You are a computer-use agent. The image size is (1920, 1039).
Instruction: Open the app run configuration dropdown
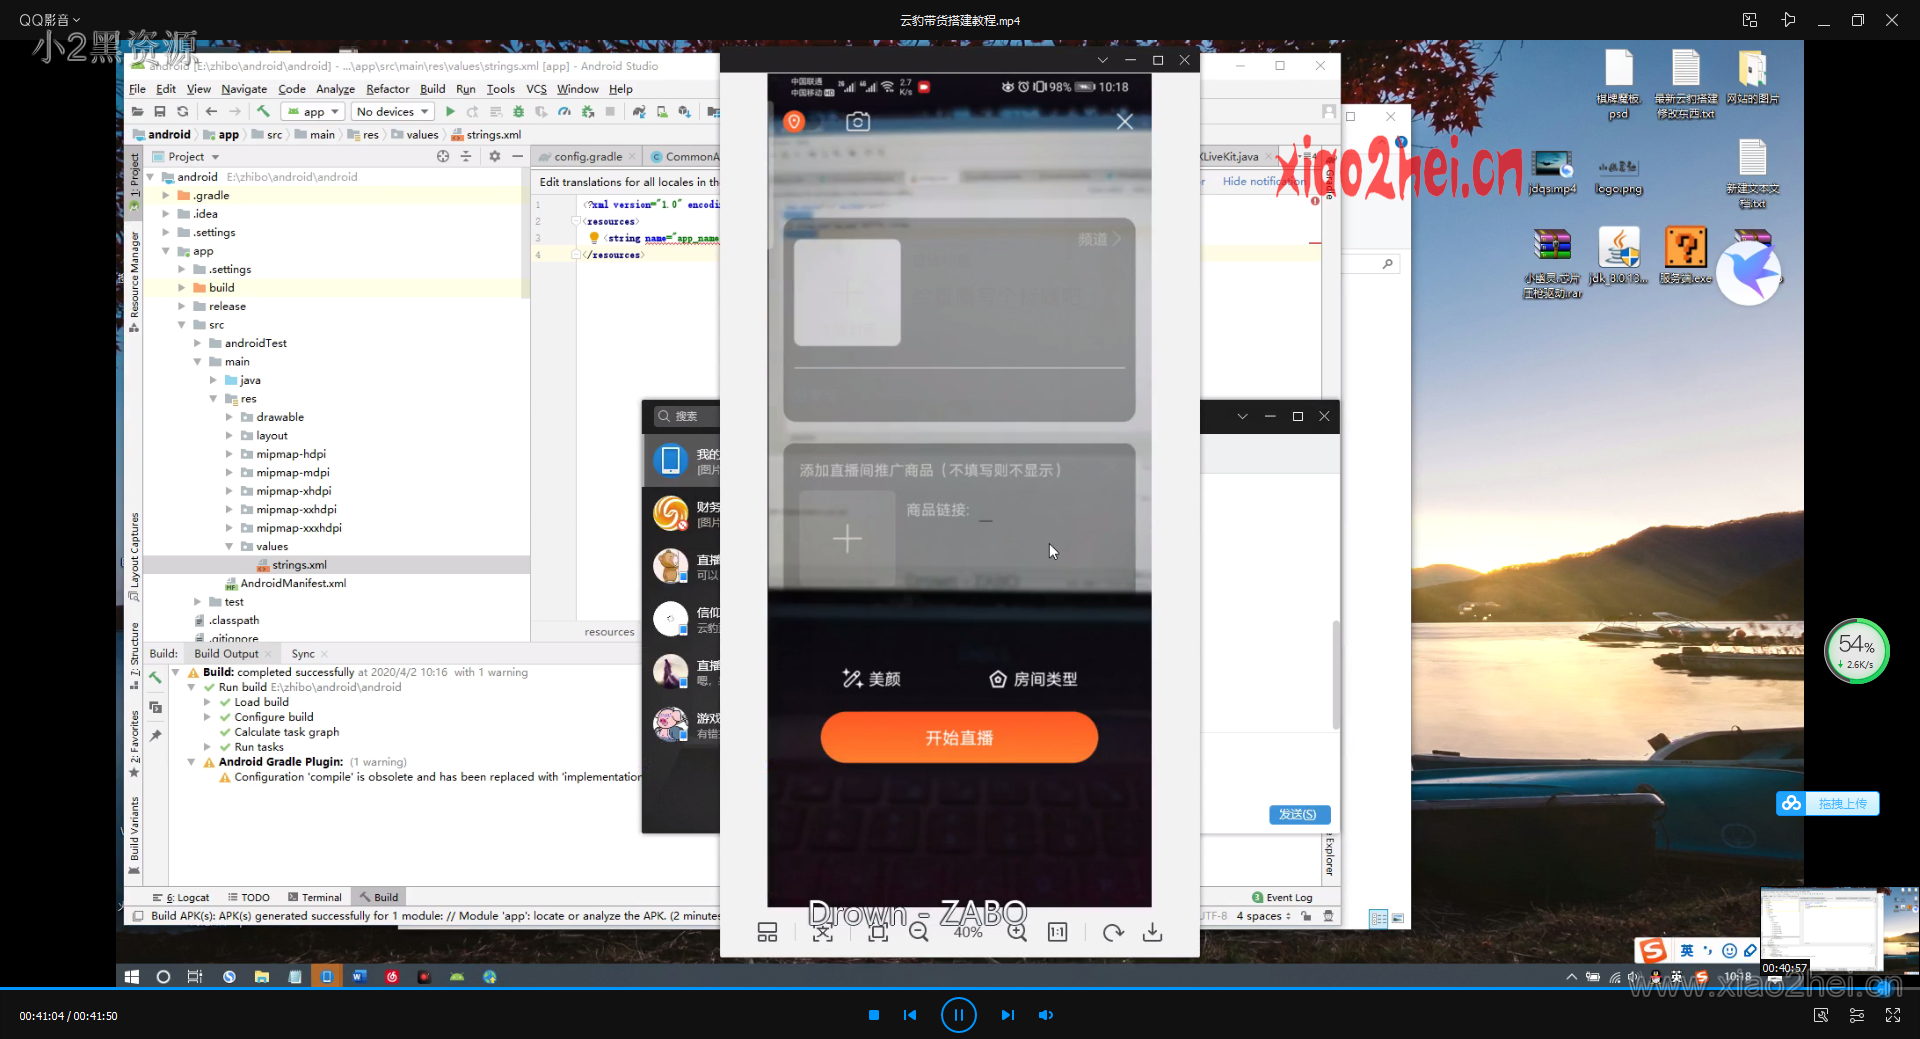tap(313, 112)
